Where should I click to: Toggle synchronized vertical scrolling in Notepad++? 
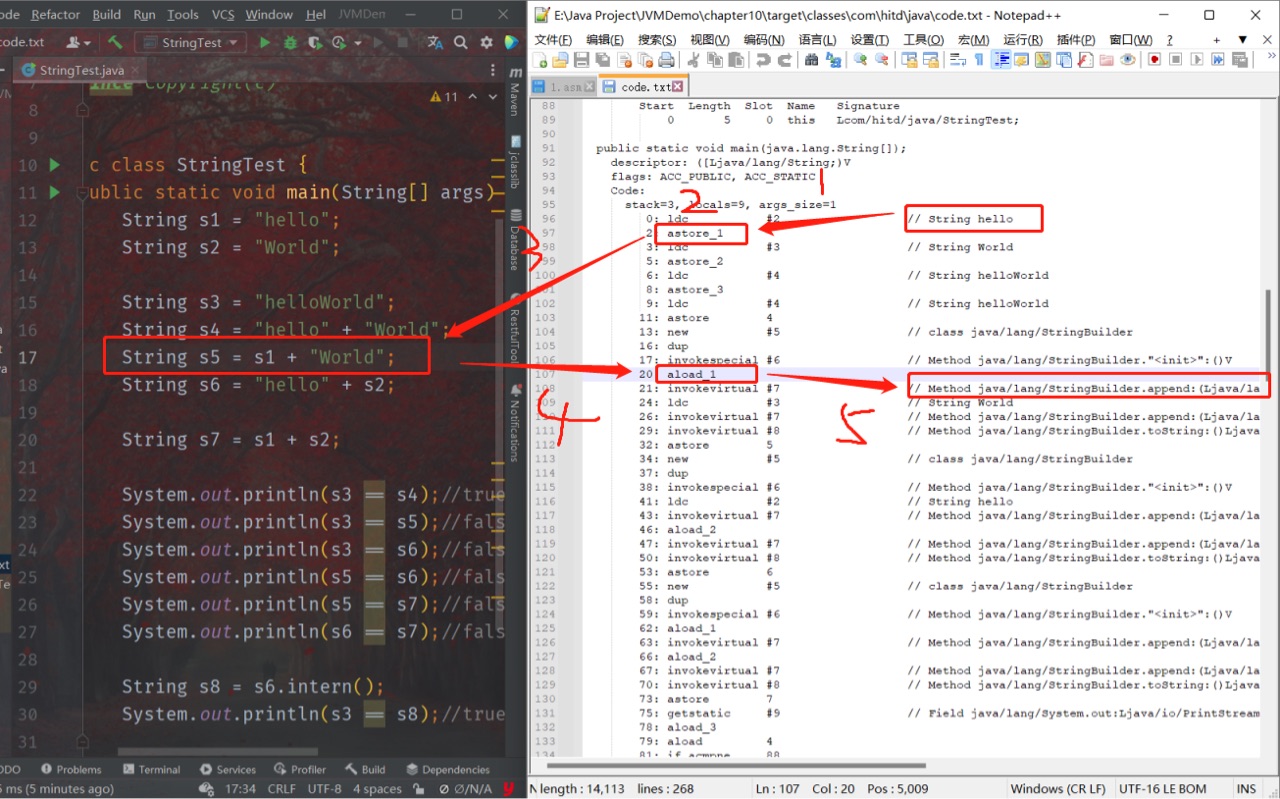[x=910, y=60]
